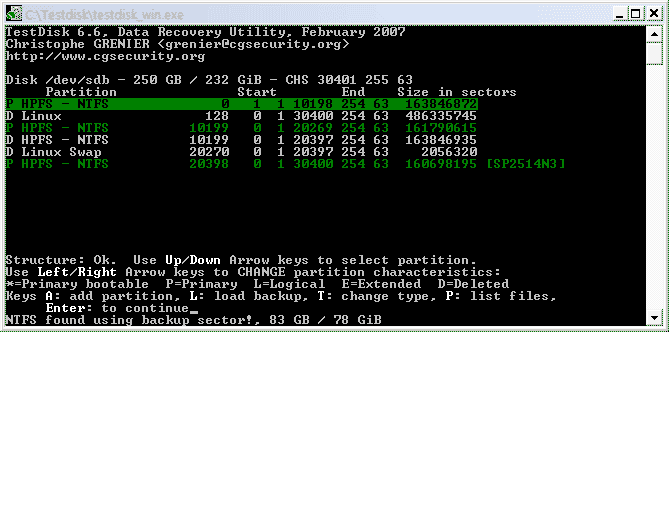669x512 pixels.
Task: Select the Linux Swap partition row
Action: tap(241, 151)
